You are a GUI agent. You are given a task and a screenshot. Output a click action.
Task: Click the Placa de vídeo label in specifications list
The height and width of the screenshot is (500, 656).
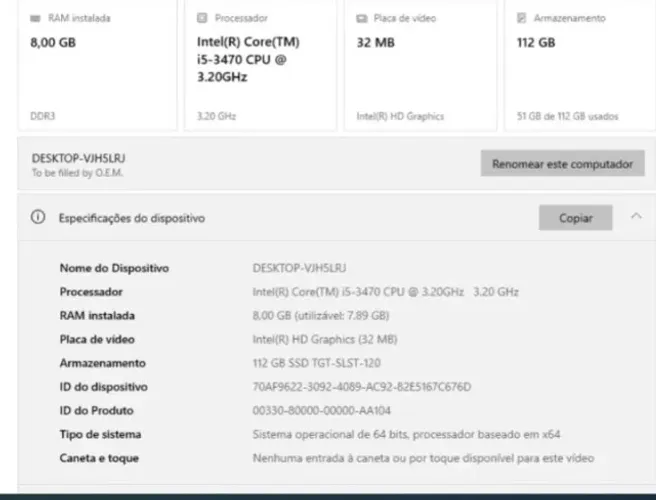(97, 339)
